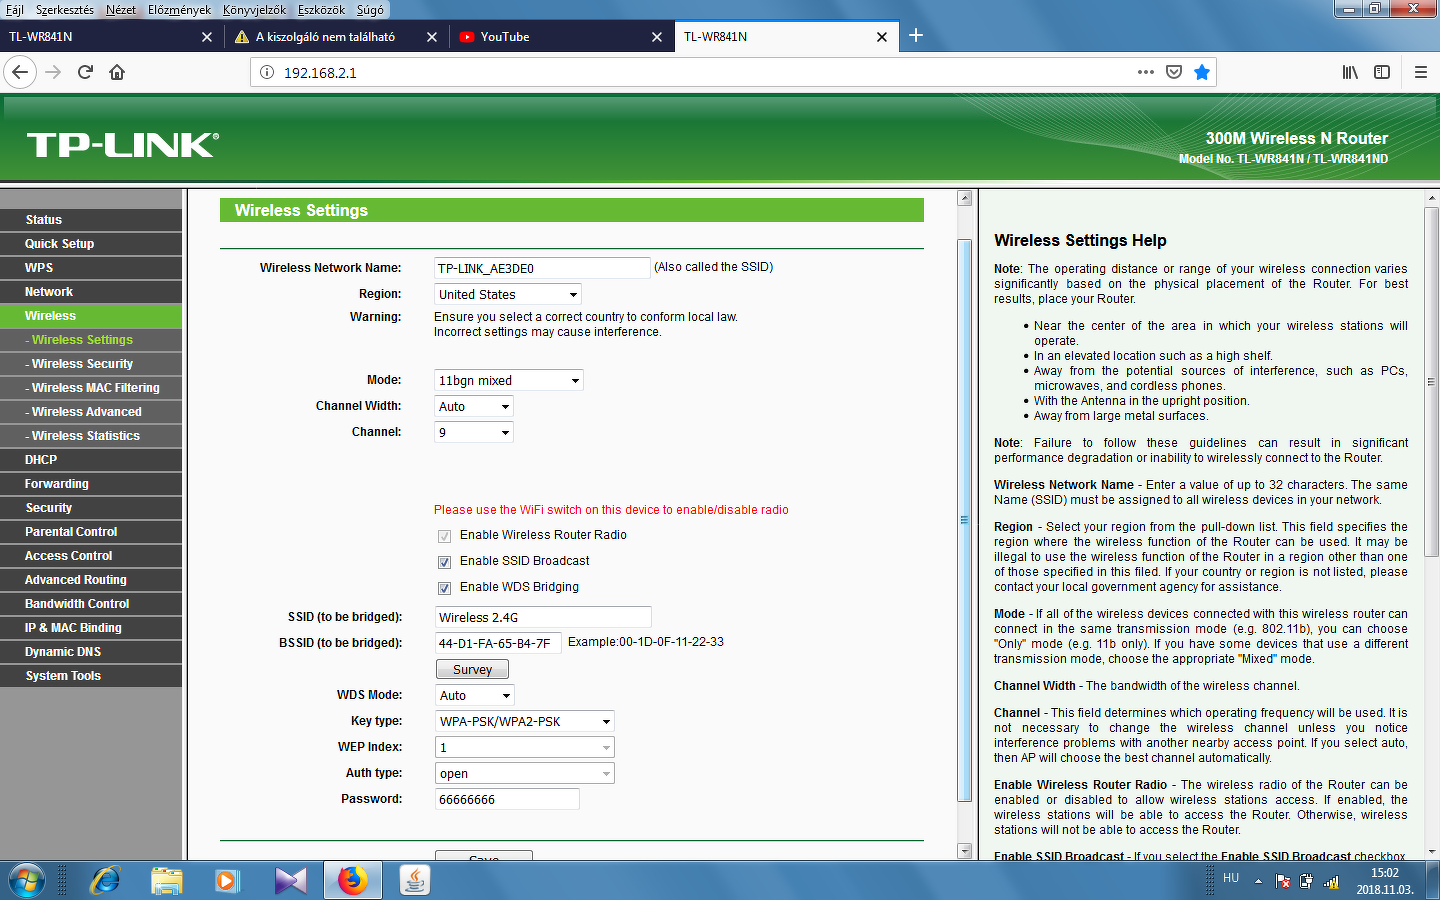The width and height of the screenshot is (1440, 900).
Task: Open the Auth type dropdown
Action: (x=525, y=773)
